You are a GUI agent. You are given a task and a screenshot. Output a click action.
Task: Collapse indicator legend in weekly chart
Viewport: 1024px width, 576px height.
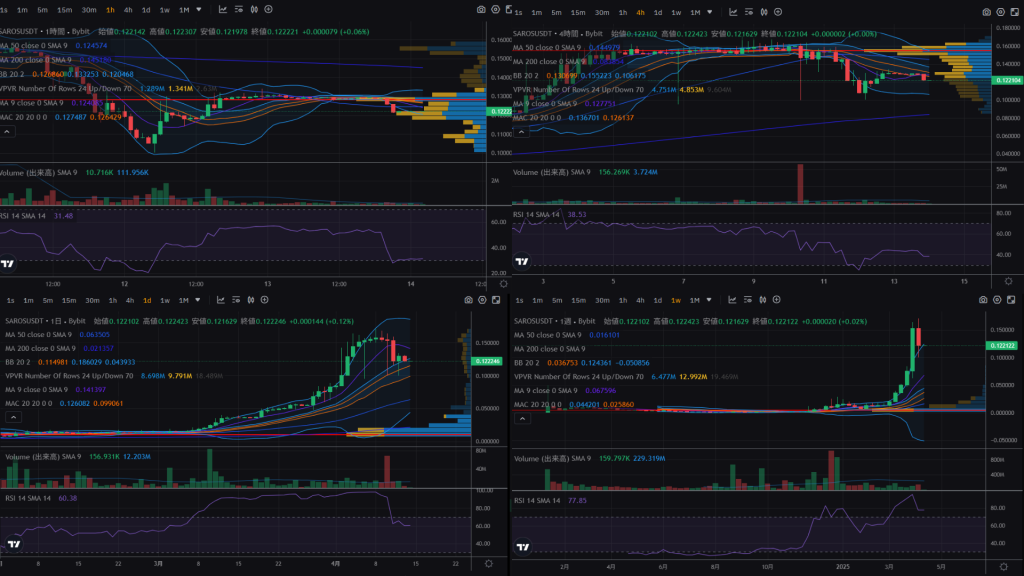pos(522,419)
